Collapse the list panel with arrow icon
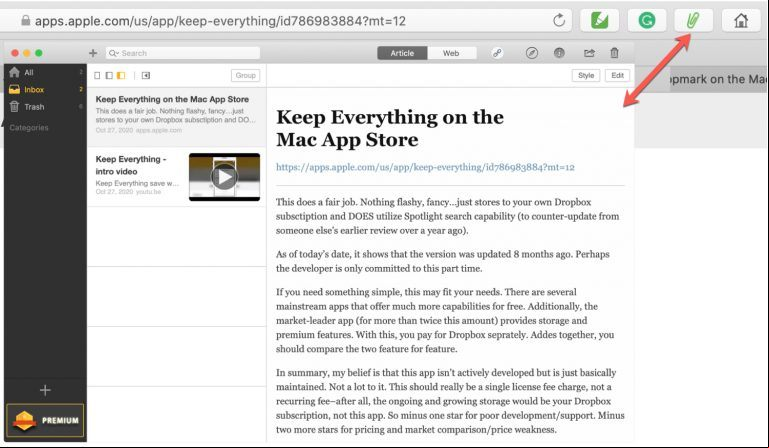Viewport: 769px width, 448px height. click(146, 76)
